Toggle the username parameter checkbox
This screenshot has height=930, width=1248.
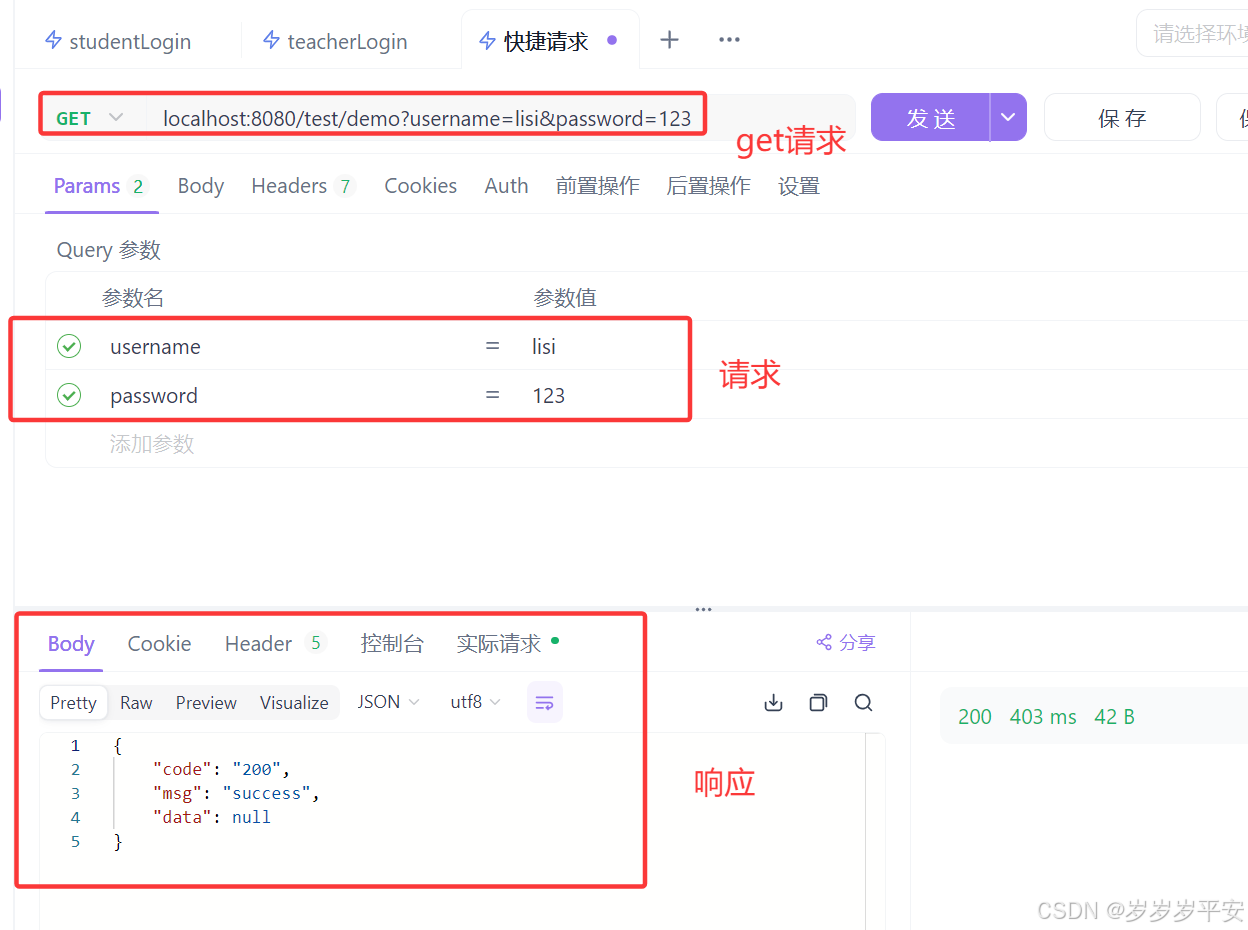click(x=69, y=347)
